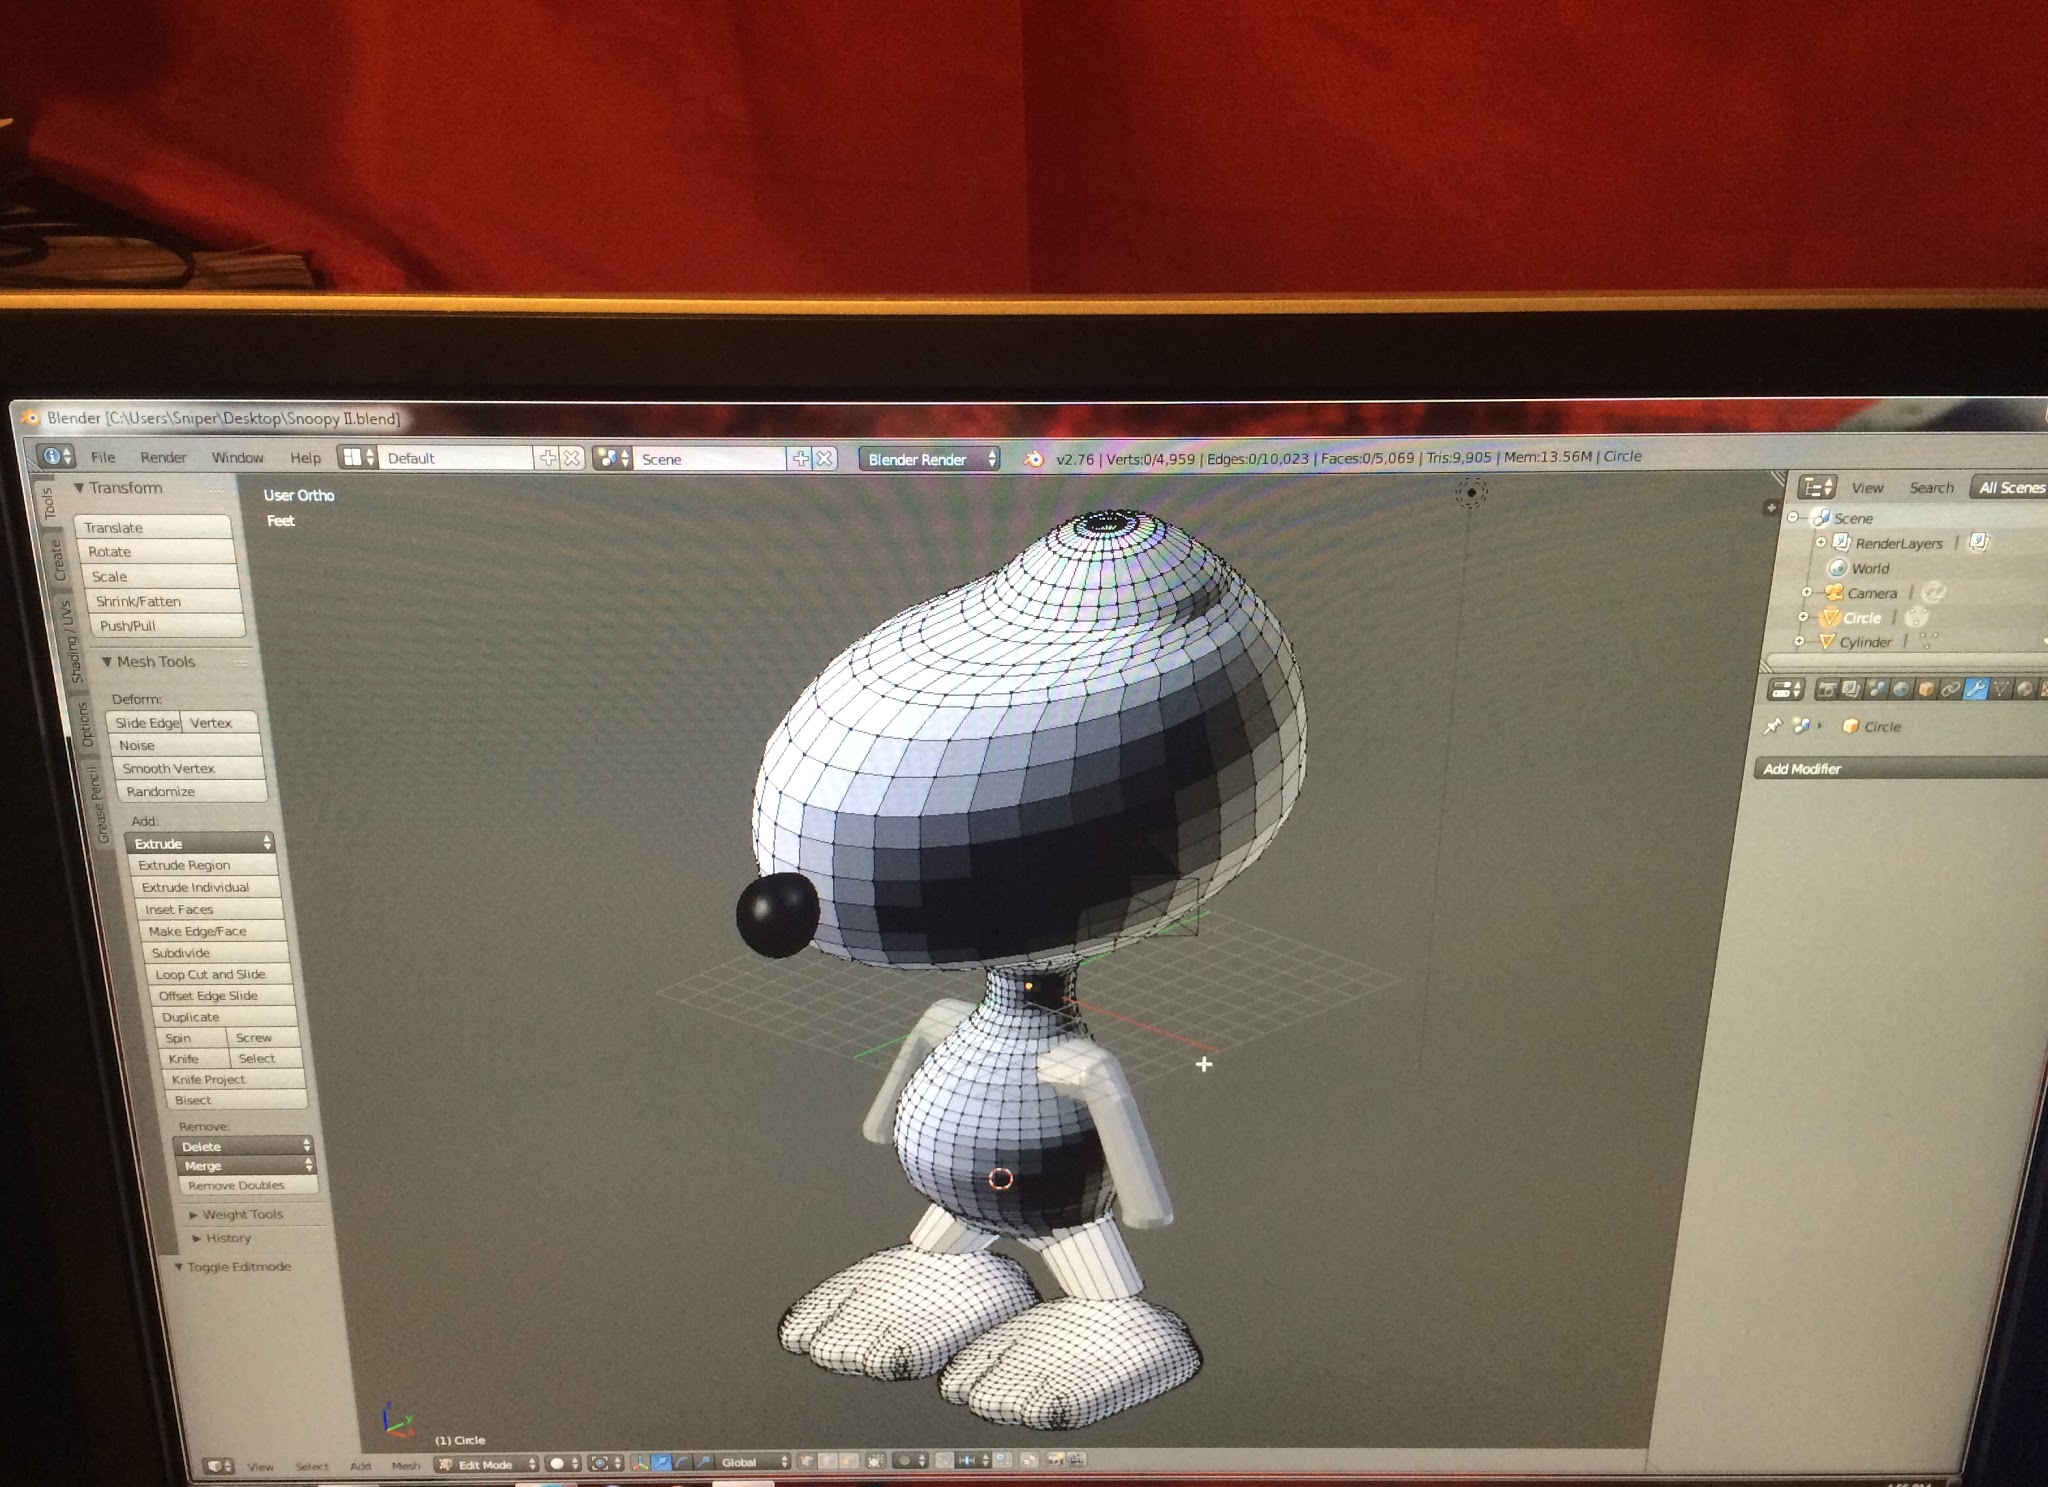Open the Render properties tab (camera icon)
Viewport: 2048px width, 1487px height.
1826,689
